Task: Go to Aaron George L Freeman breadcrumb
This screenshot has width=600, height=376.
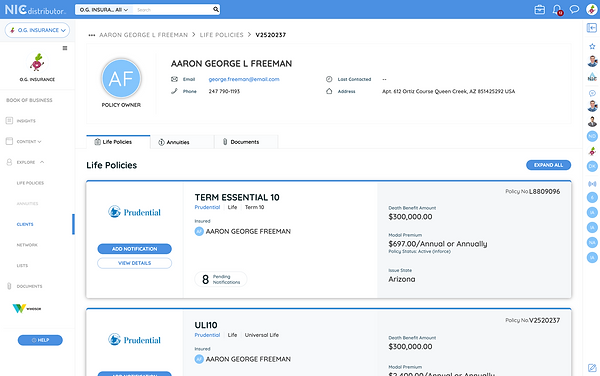Action: (x=143, y=35)
